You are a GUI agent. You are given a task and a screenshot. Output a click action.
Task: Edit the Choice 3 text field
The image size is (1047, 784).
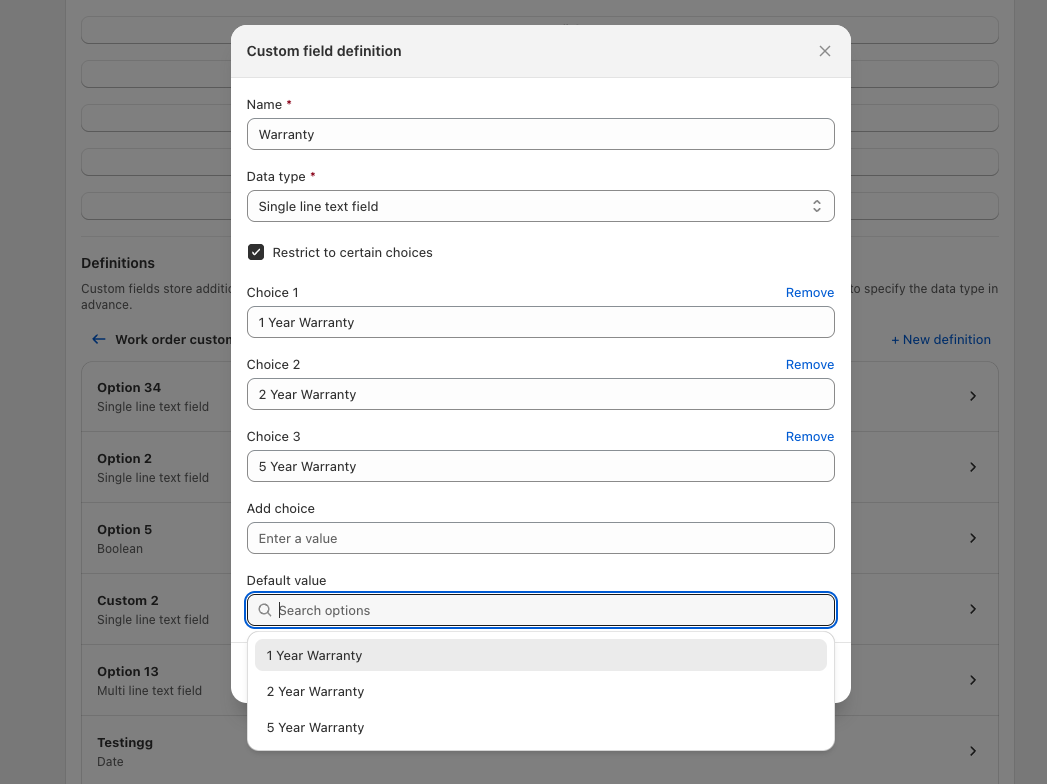(x=540, y=466)
